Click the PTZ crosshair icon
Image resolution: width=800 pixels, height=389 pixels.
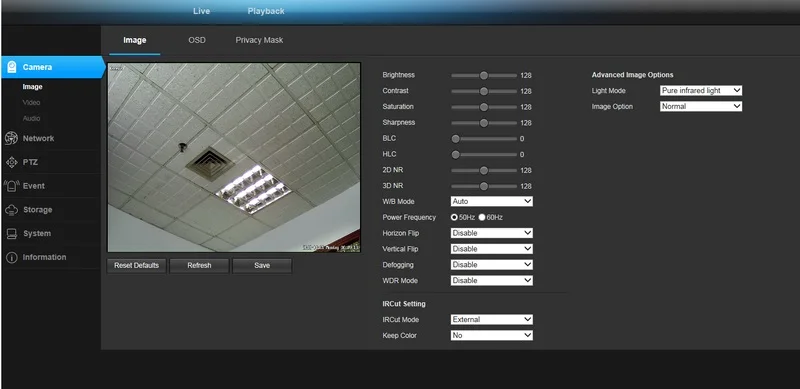(x=11, y=162)
